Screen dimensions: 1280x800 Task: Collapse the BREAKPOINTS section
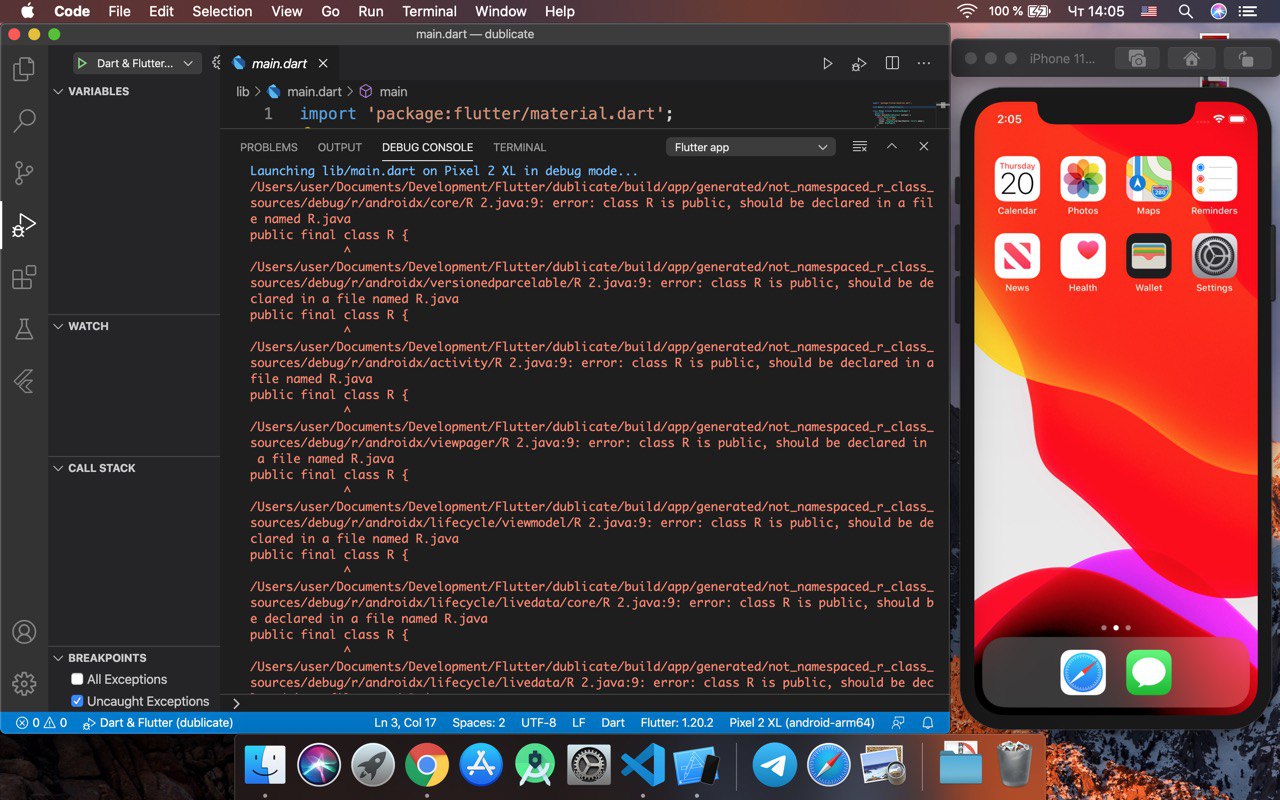point(134,658)
